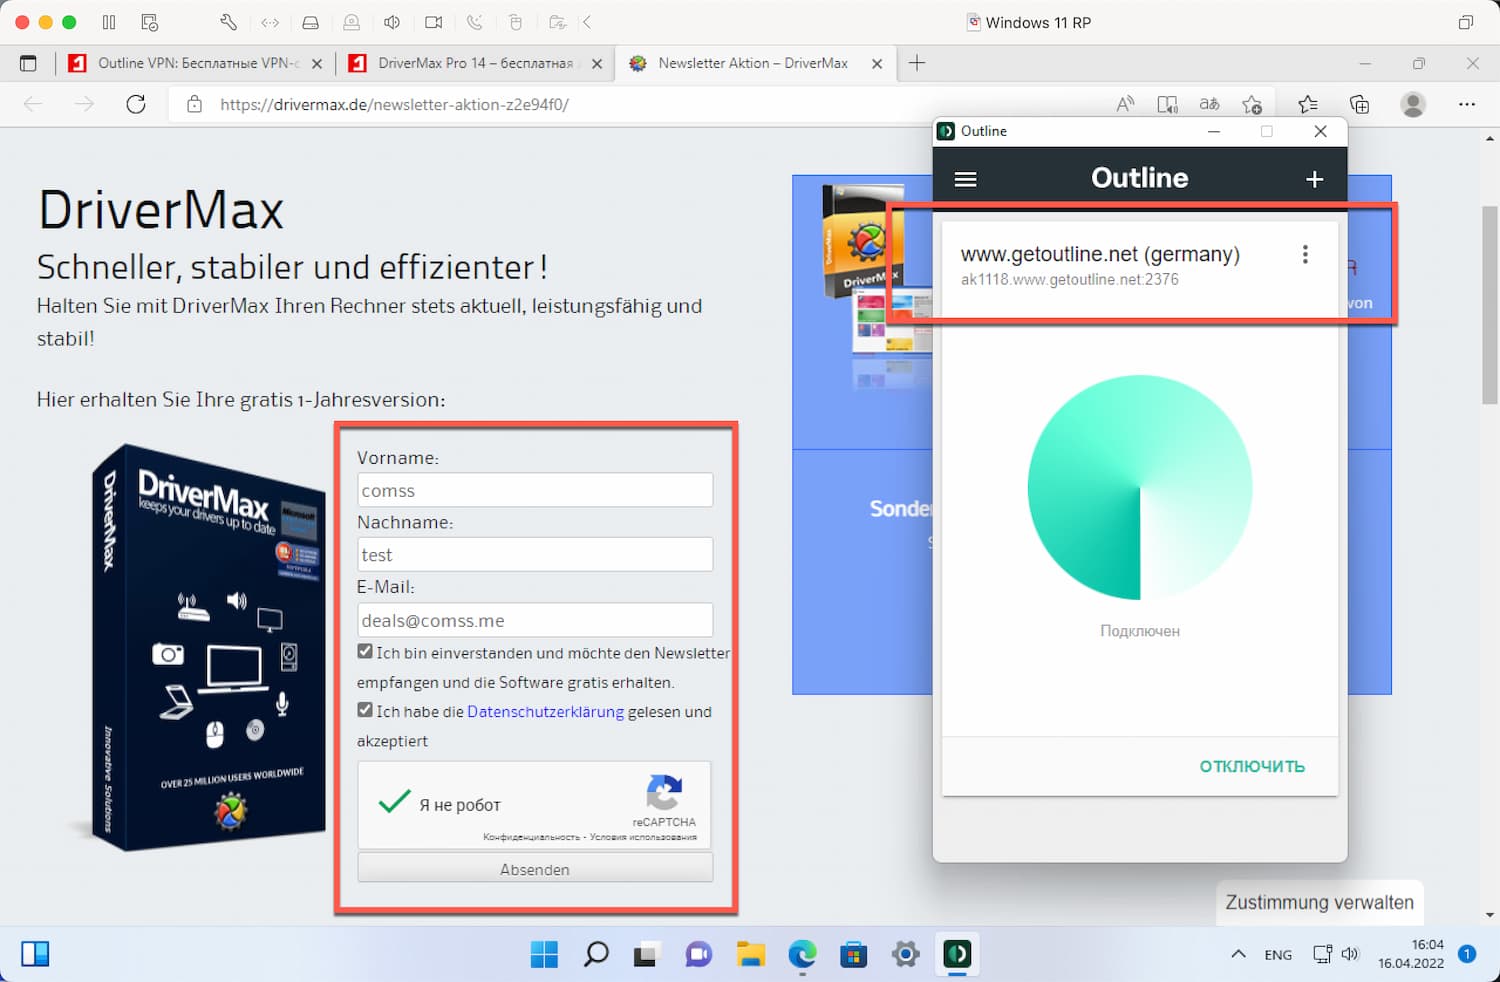Close the DriverMax Pro 14 tab
This screenshot has width=1500, height=982.
coord(597,63)
